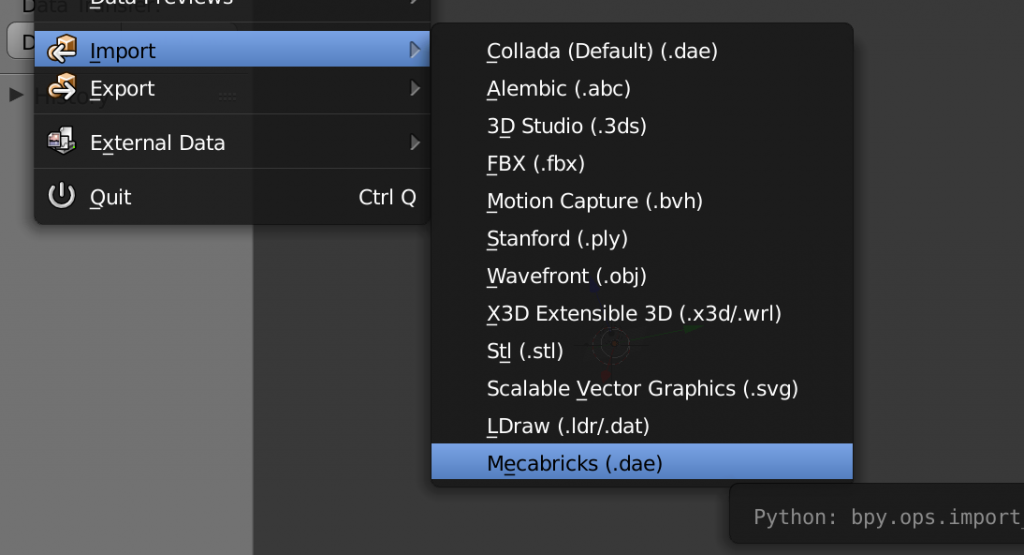Select Mecabricks (.dae) importer
The image size is (1024, 555).
pyautogui.click(x=574, y=464)
